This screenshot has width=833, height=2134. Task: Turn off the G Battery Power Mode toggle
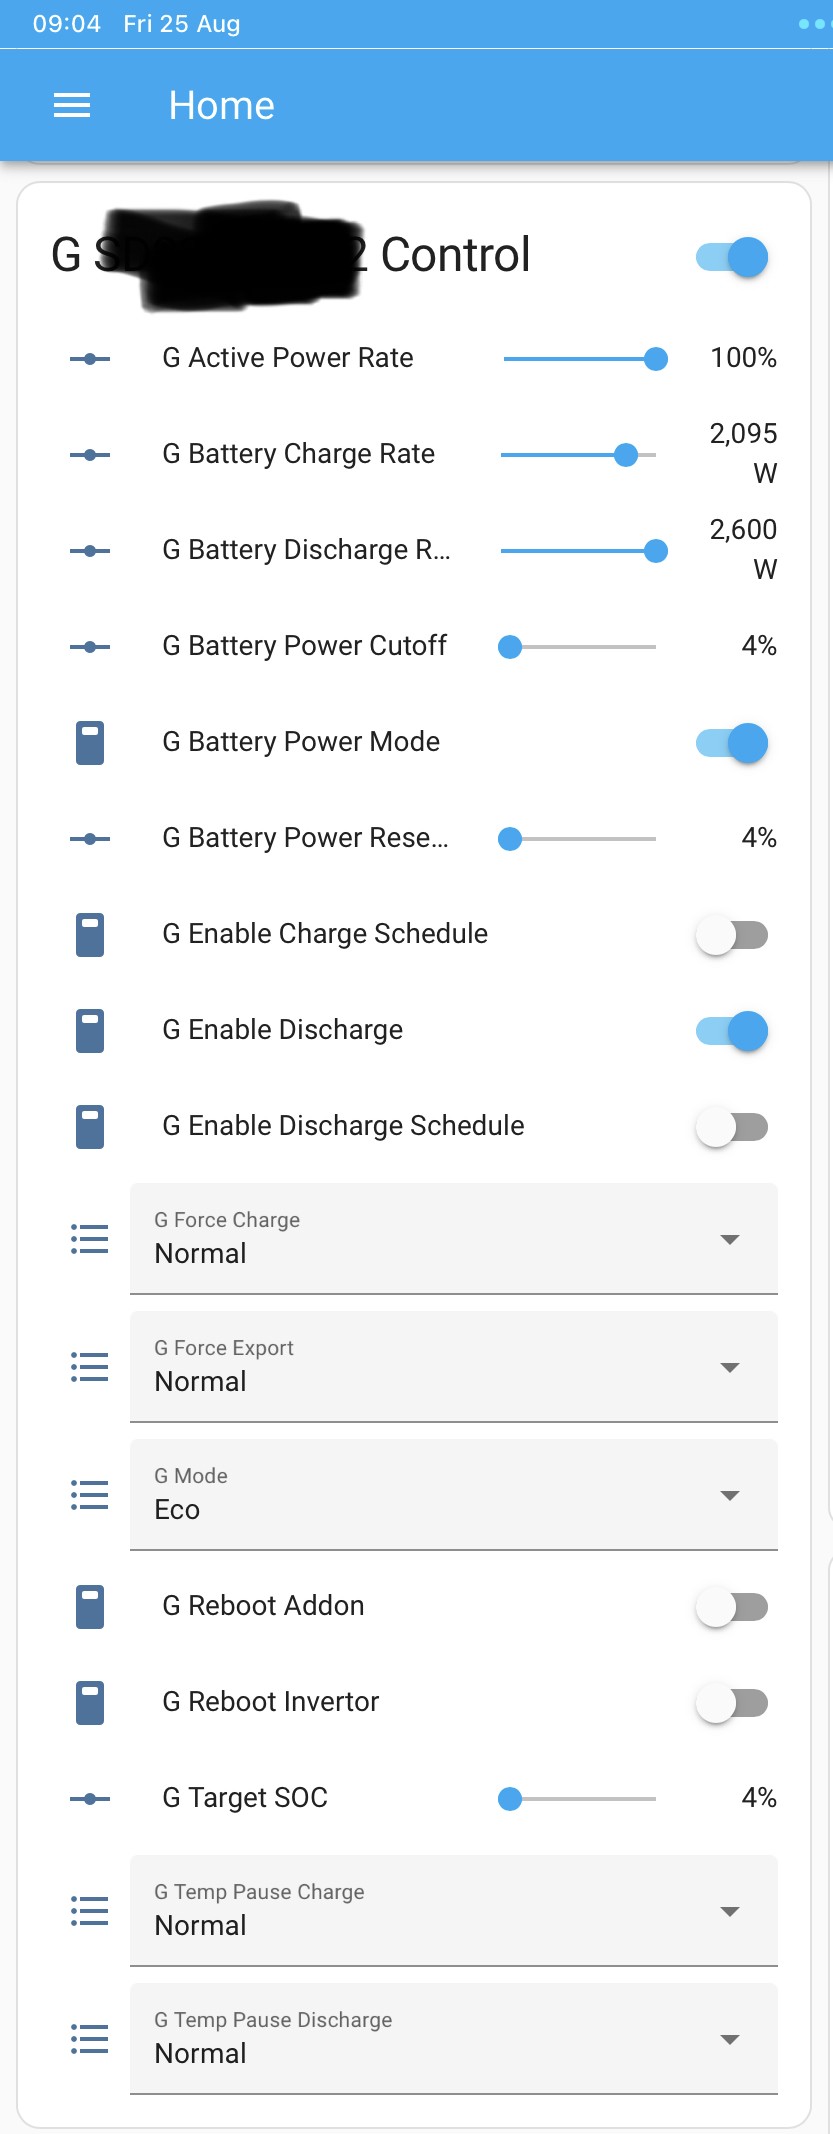point(732,743)
